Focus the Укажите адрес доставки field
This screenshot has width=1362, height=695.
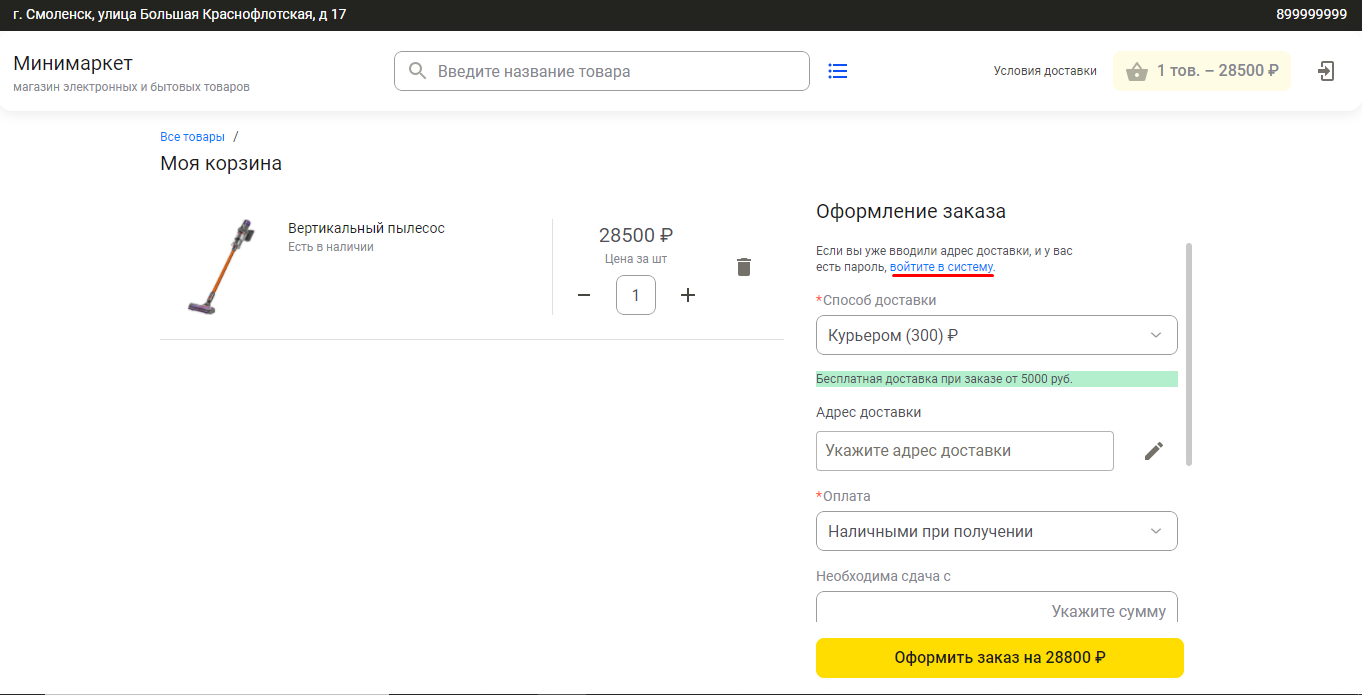(964, 451)
